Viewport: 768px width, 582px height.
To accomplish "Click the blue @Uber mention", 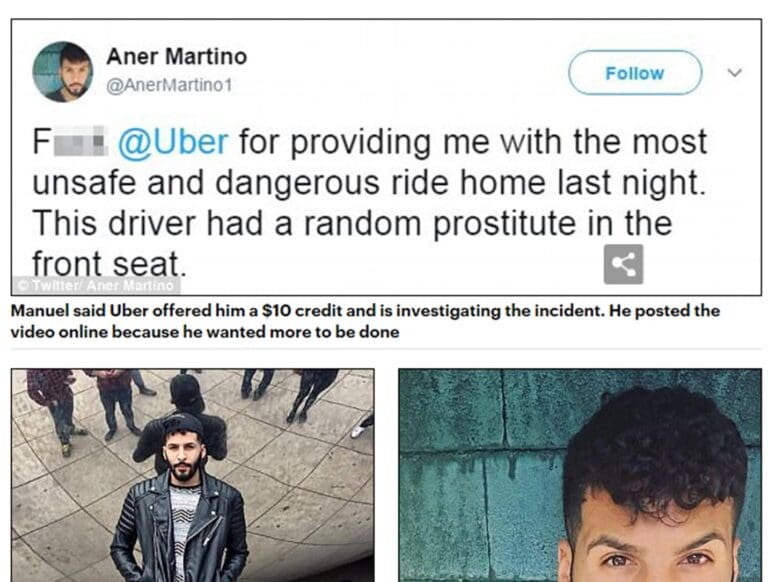I will coord(173,142).
